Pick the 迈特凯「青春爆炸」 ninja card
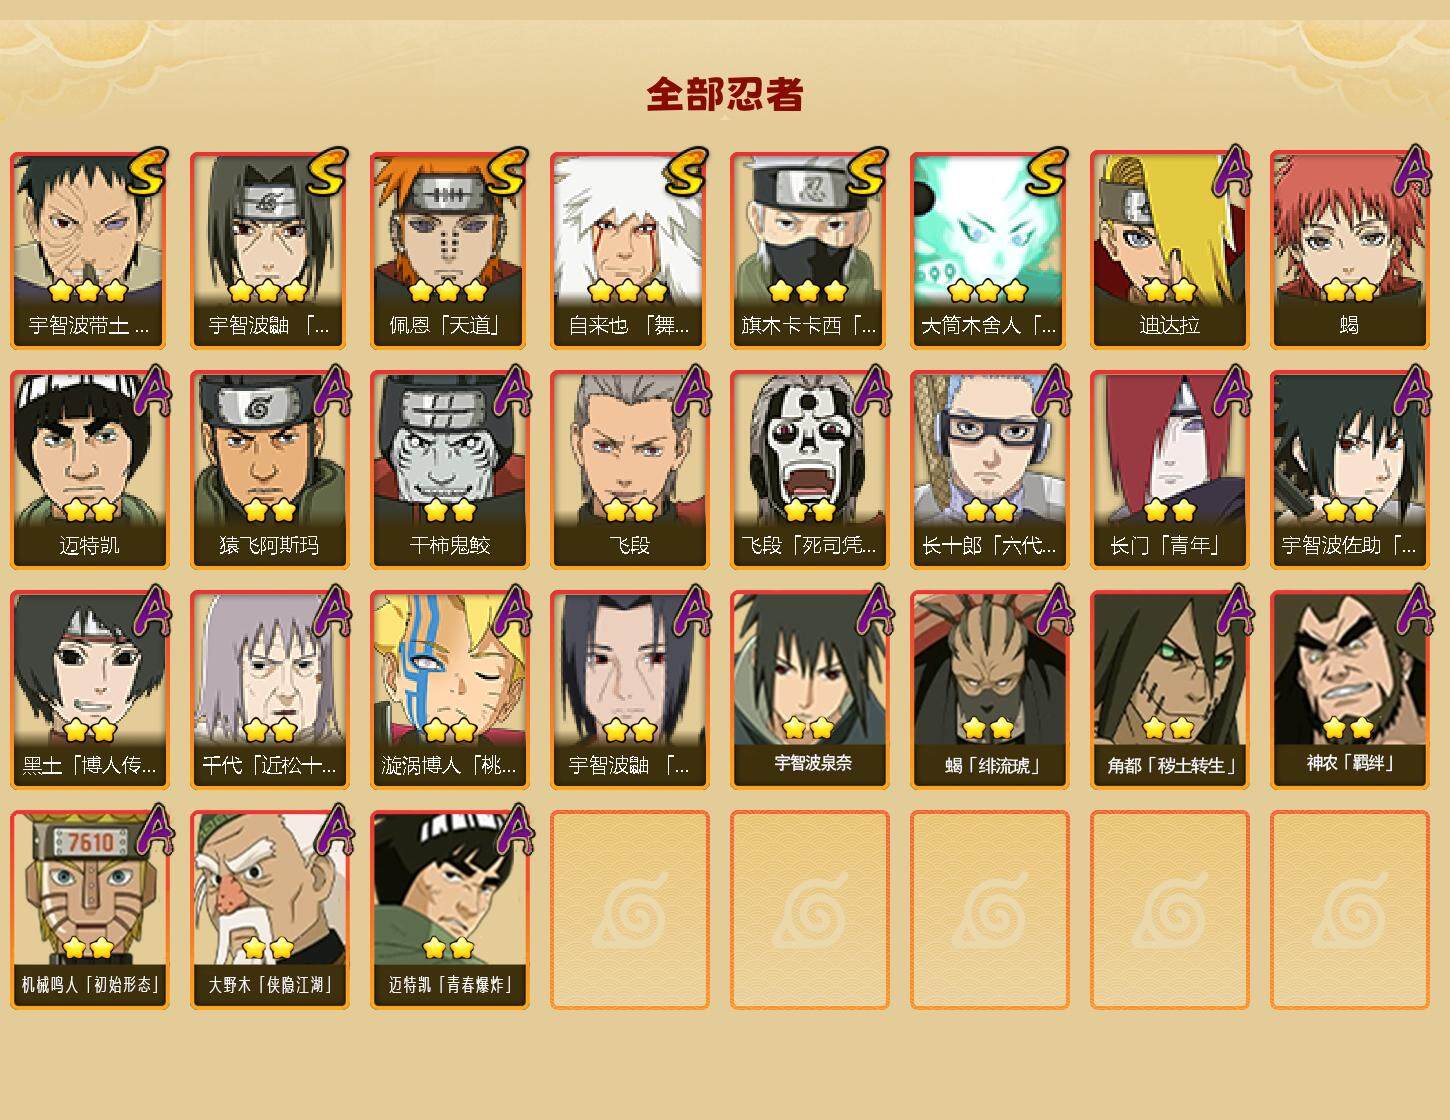This screenshot has height=1120, width=1450. 450,910
